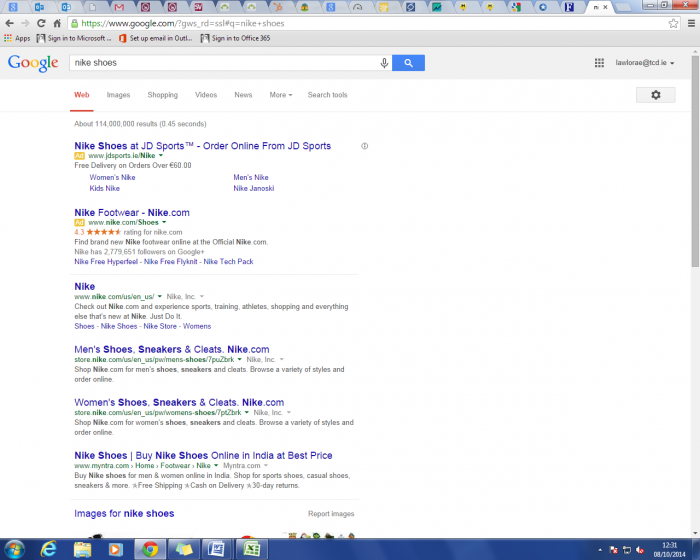
Task: Launch Internet Explorer from the taskbar
Action: (x=48, y=549)
